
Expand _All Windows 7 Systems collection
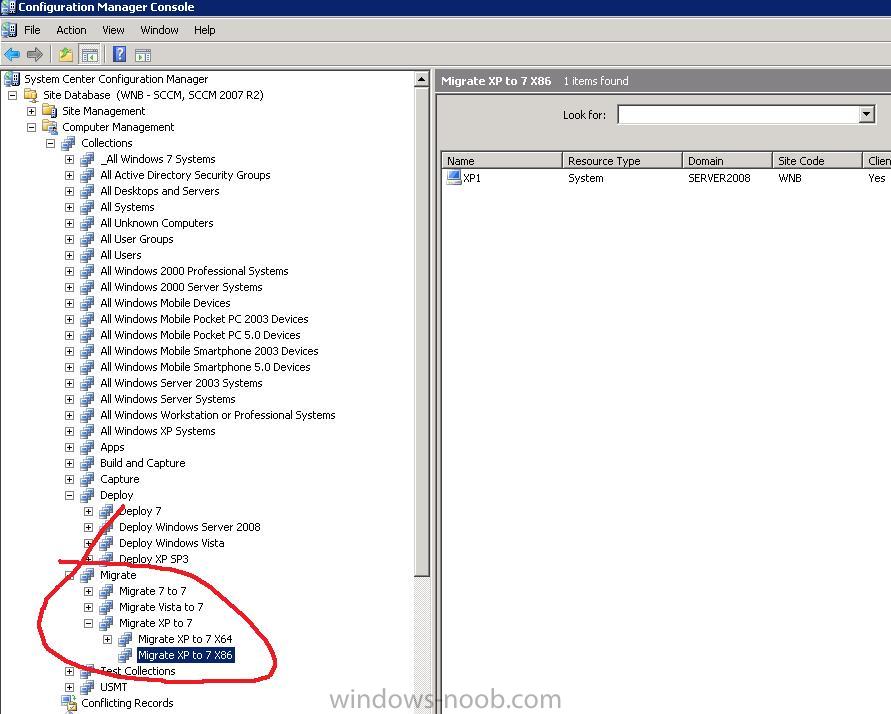pyautogui.click(x=69, y=159)
